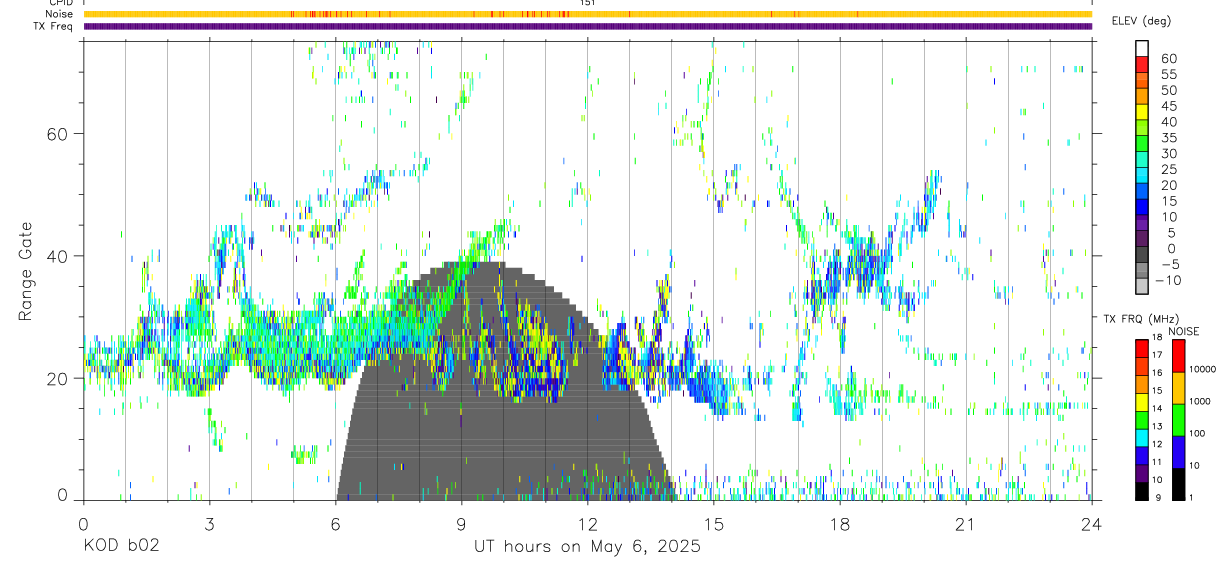The image size is (1228, 567).
Task: Click the '30' value on the ELEV legend
Action: 1170,153
